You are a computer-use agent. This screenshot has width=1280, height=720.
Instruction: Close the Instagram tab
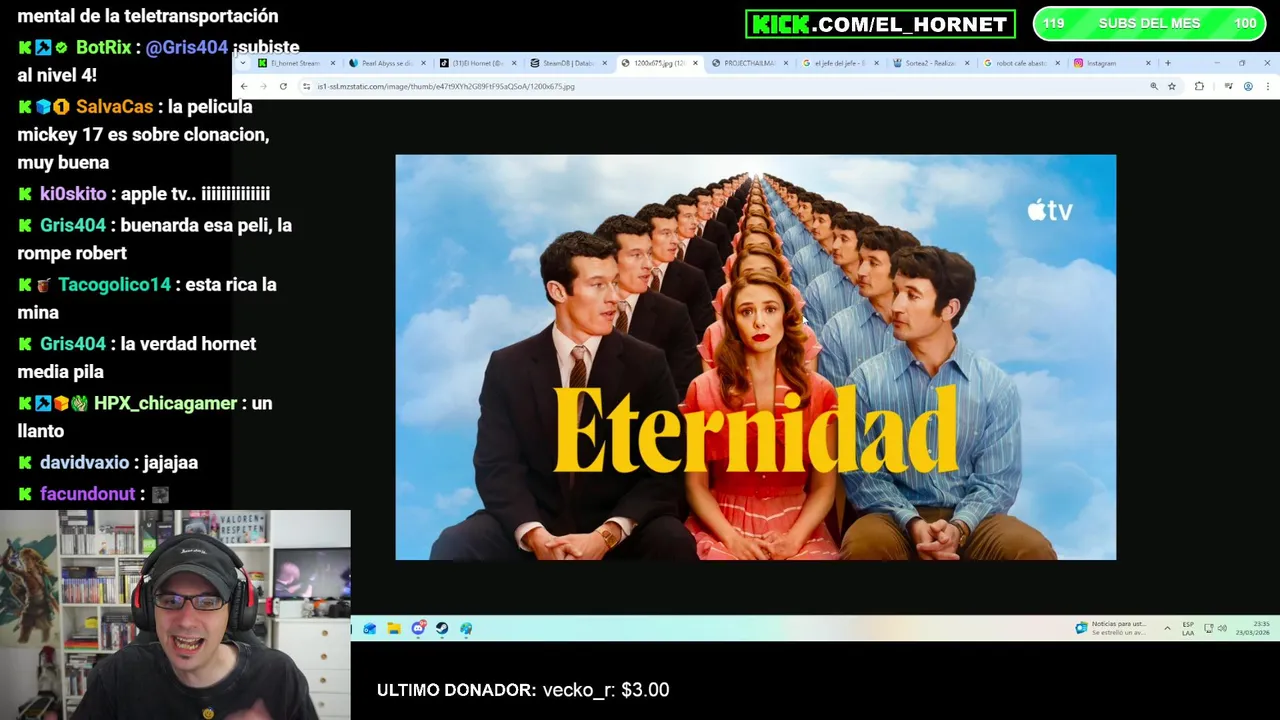[x=1148, y=63]
